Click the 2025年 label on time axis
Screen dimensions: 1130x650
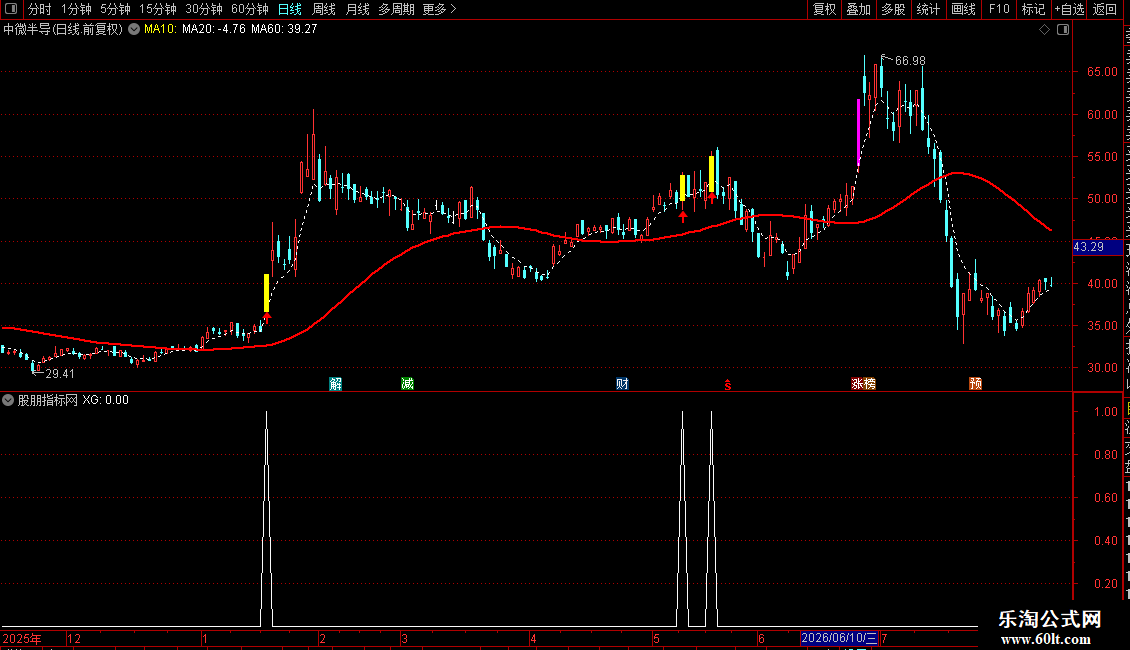[22, 638]
